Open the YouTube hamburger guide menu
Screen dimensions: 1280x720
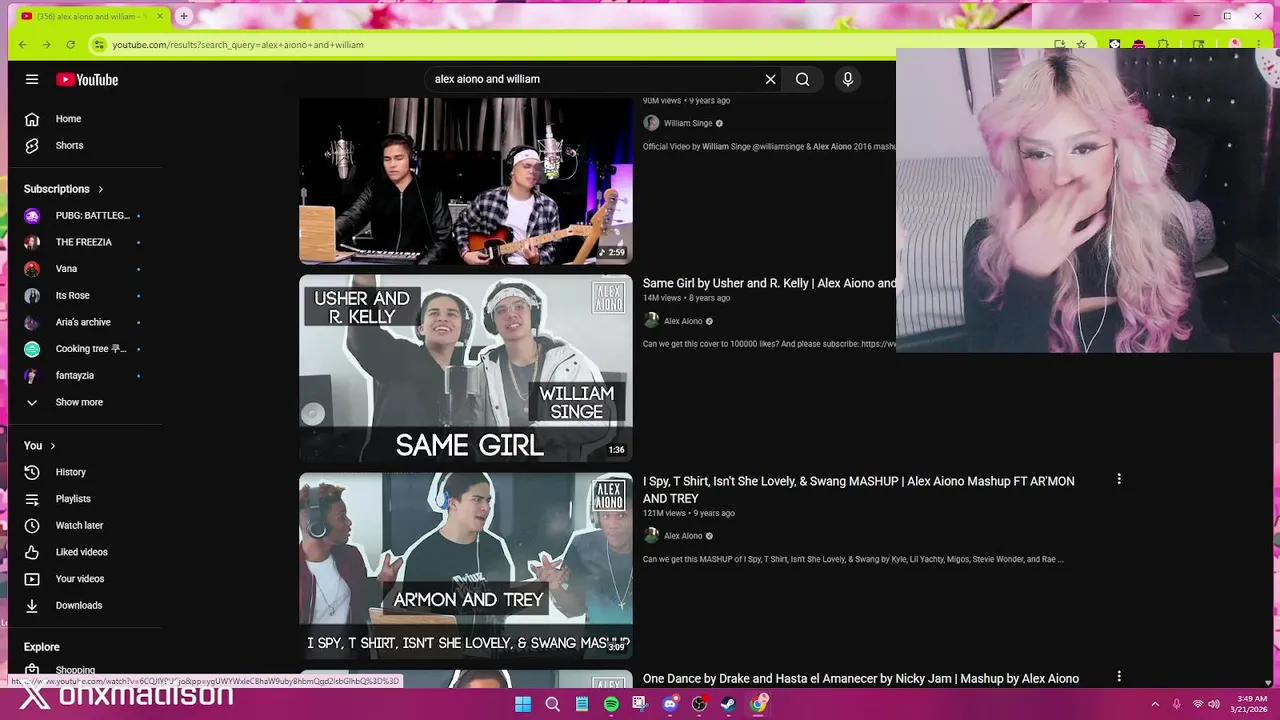(x=32, y=79)
